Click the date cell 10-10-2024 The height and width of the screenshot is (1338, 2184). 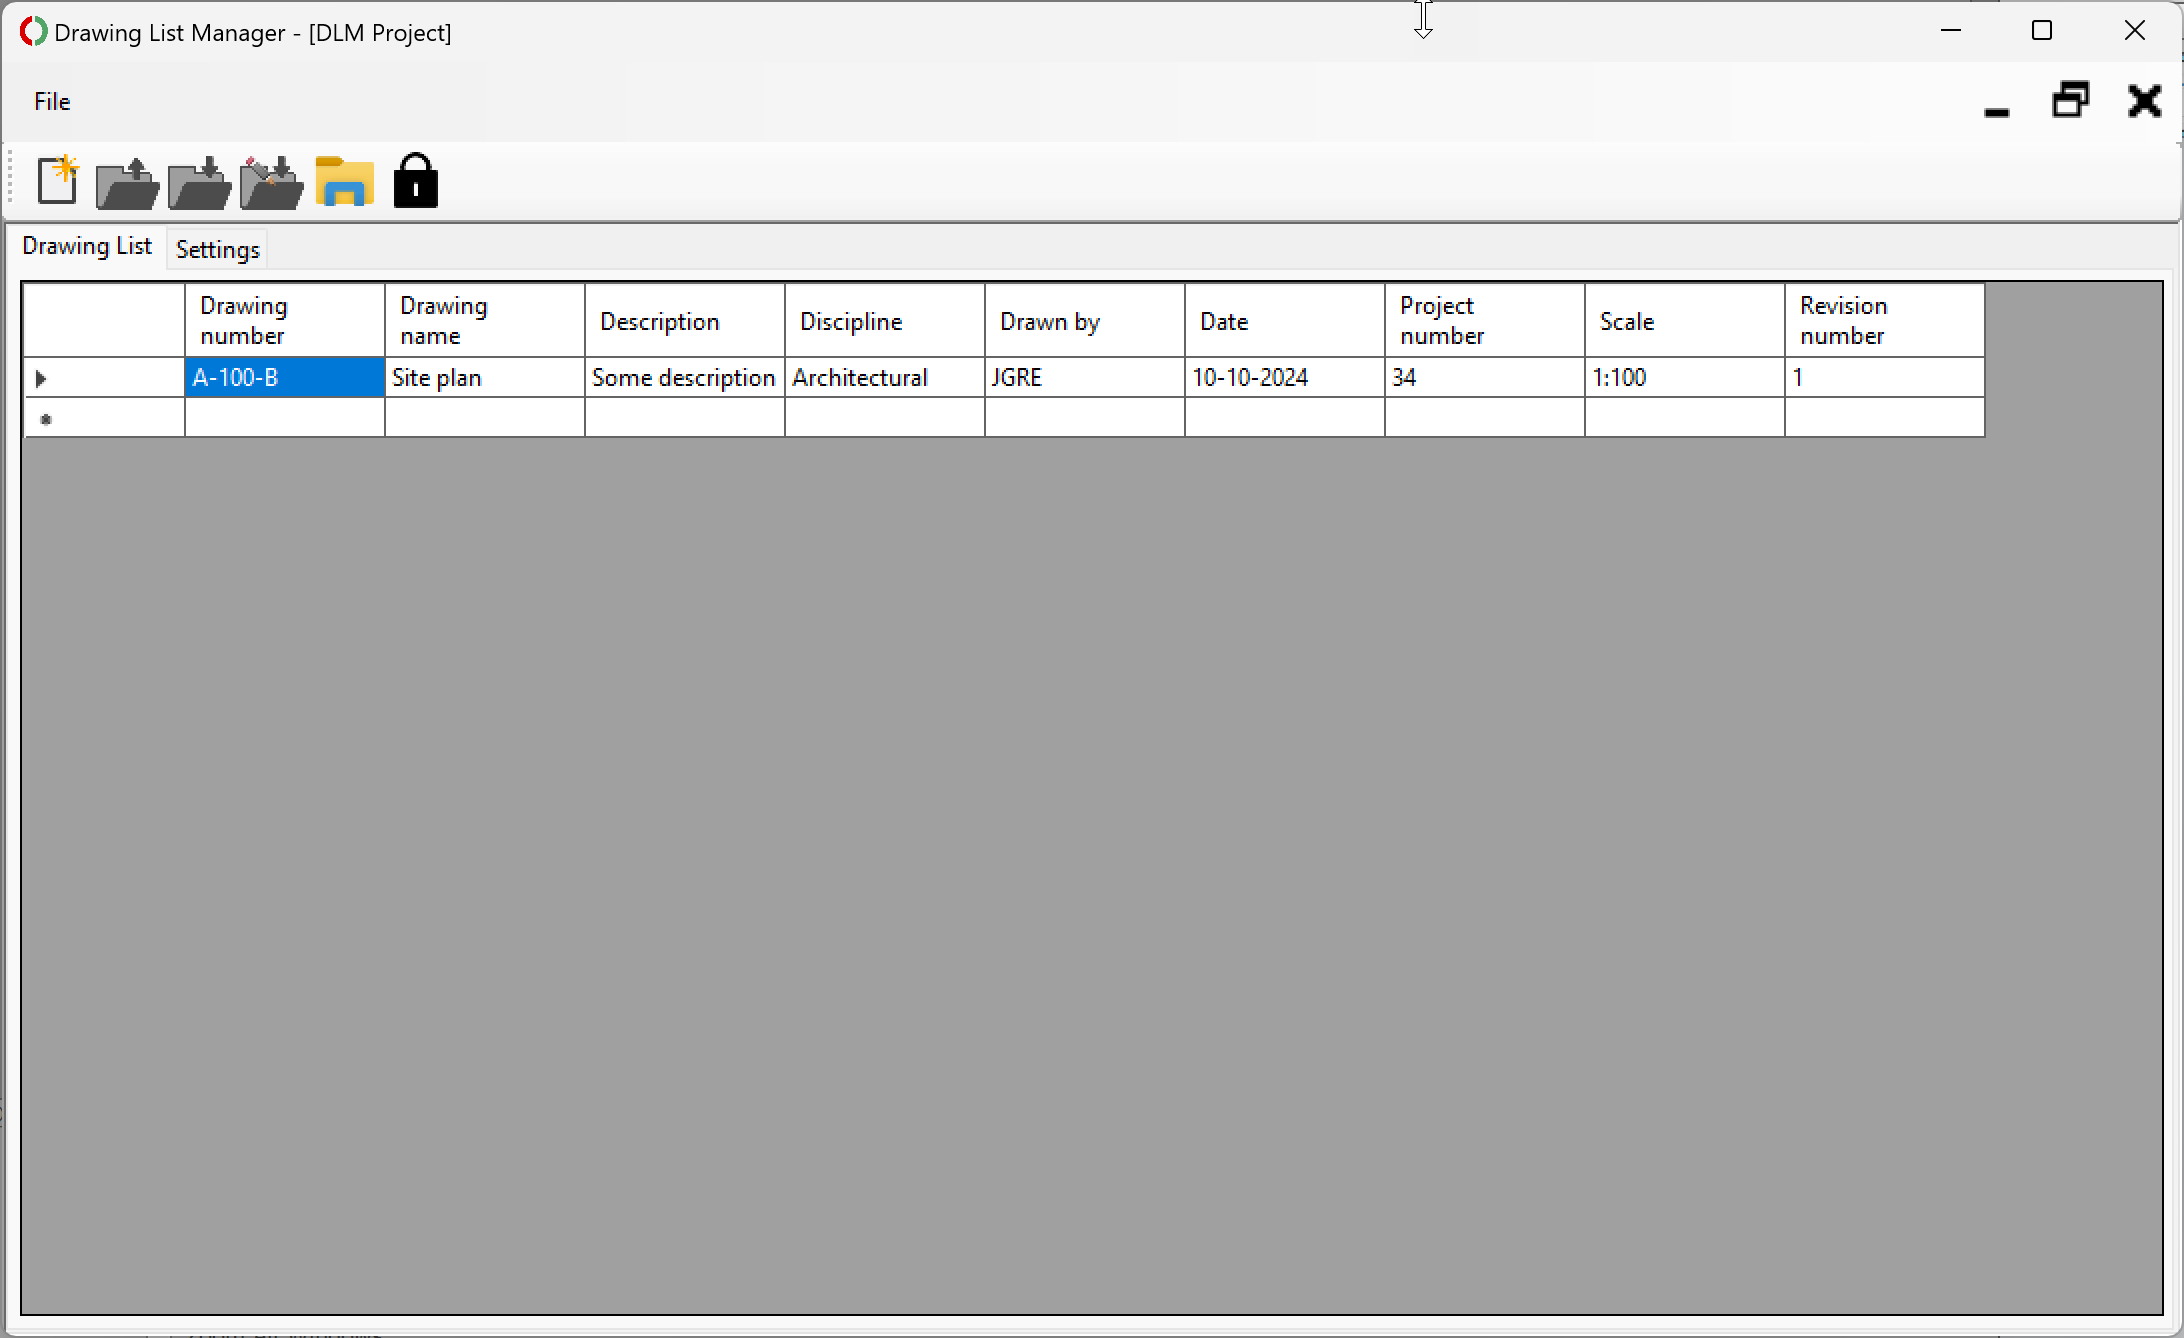pos(1284,378)
